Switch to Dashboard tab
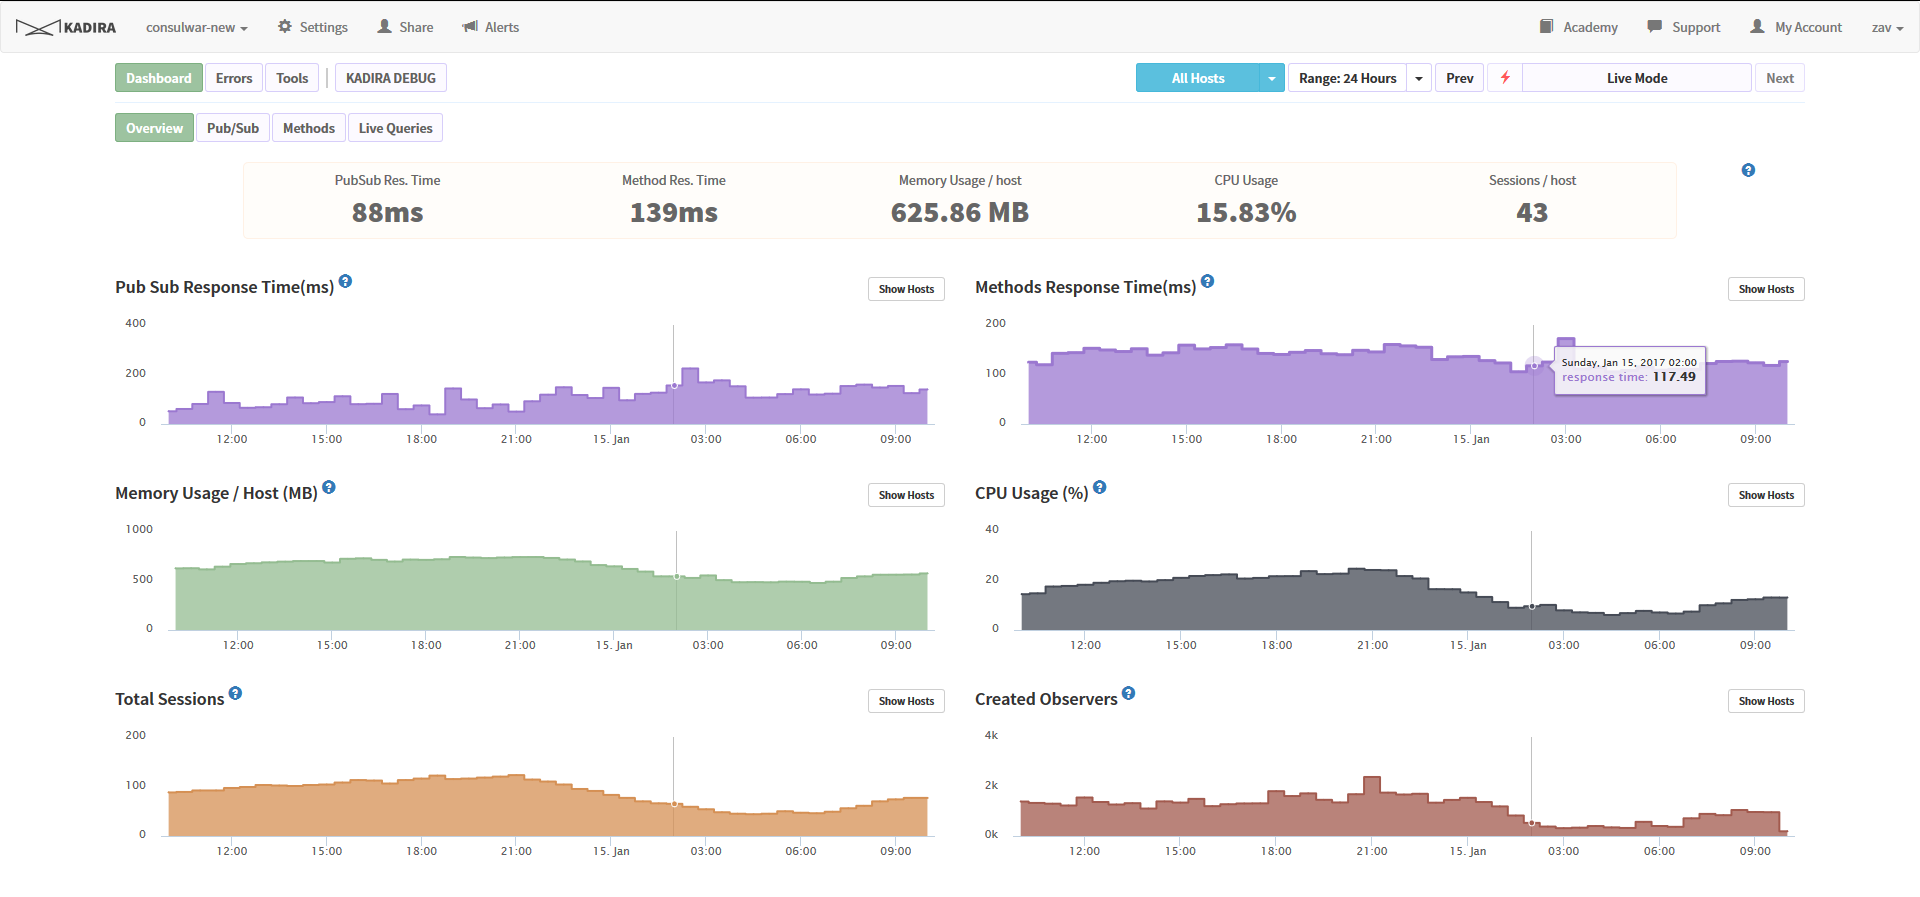The height and width of the screenshot is (897, 1920). (x=158, y=78)
